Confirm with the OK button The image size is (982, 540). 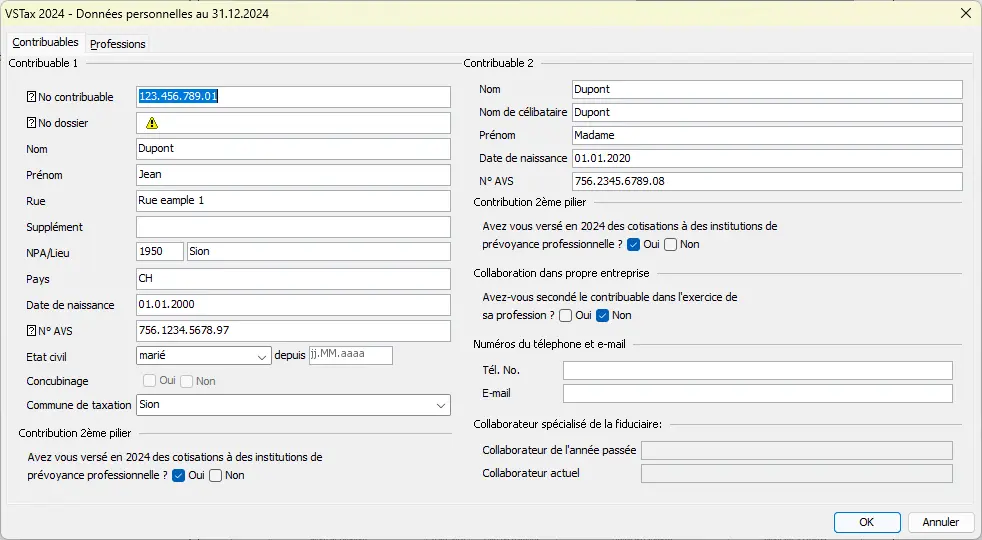pos(867,522)
